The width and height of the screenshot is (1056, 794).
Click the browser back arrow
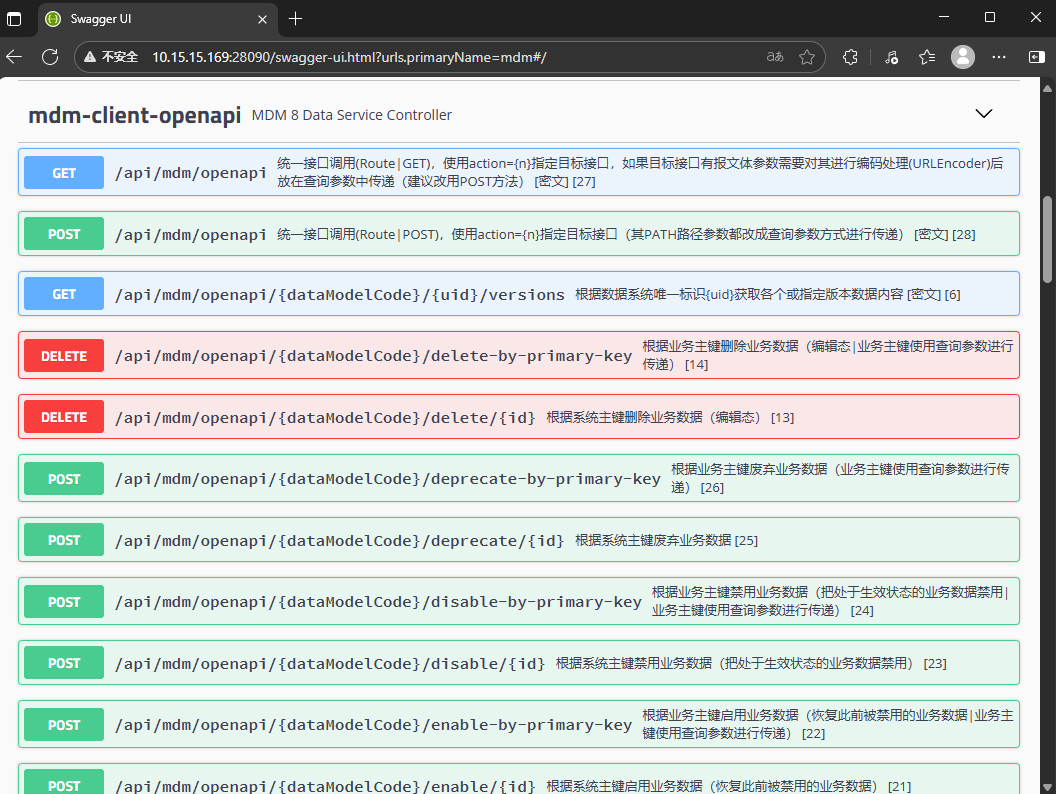(x=14, y=57)
